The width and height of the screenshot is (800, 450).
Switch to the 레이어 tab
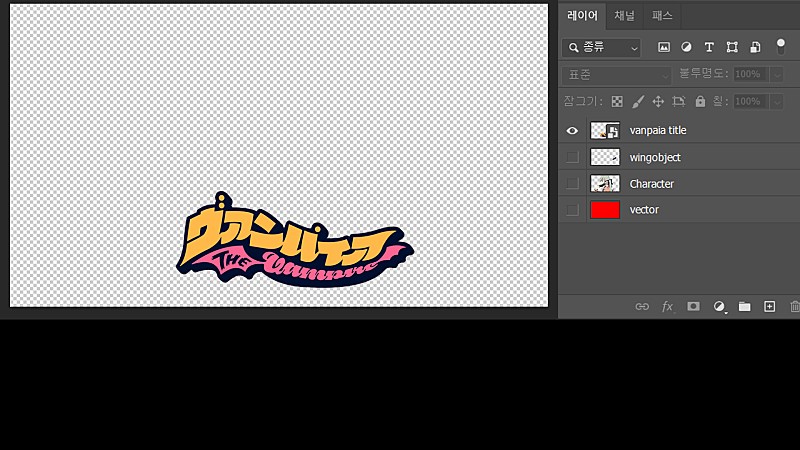coord(582,16)
